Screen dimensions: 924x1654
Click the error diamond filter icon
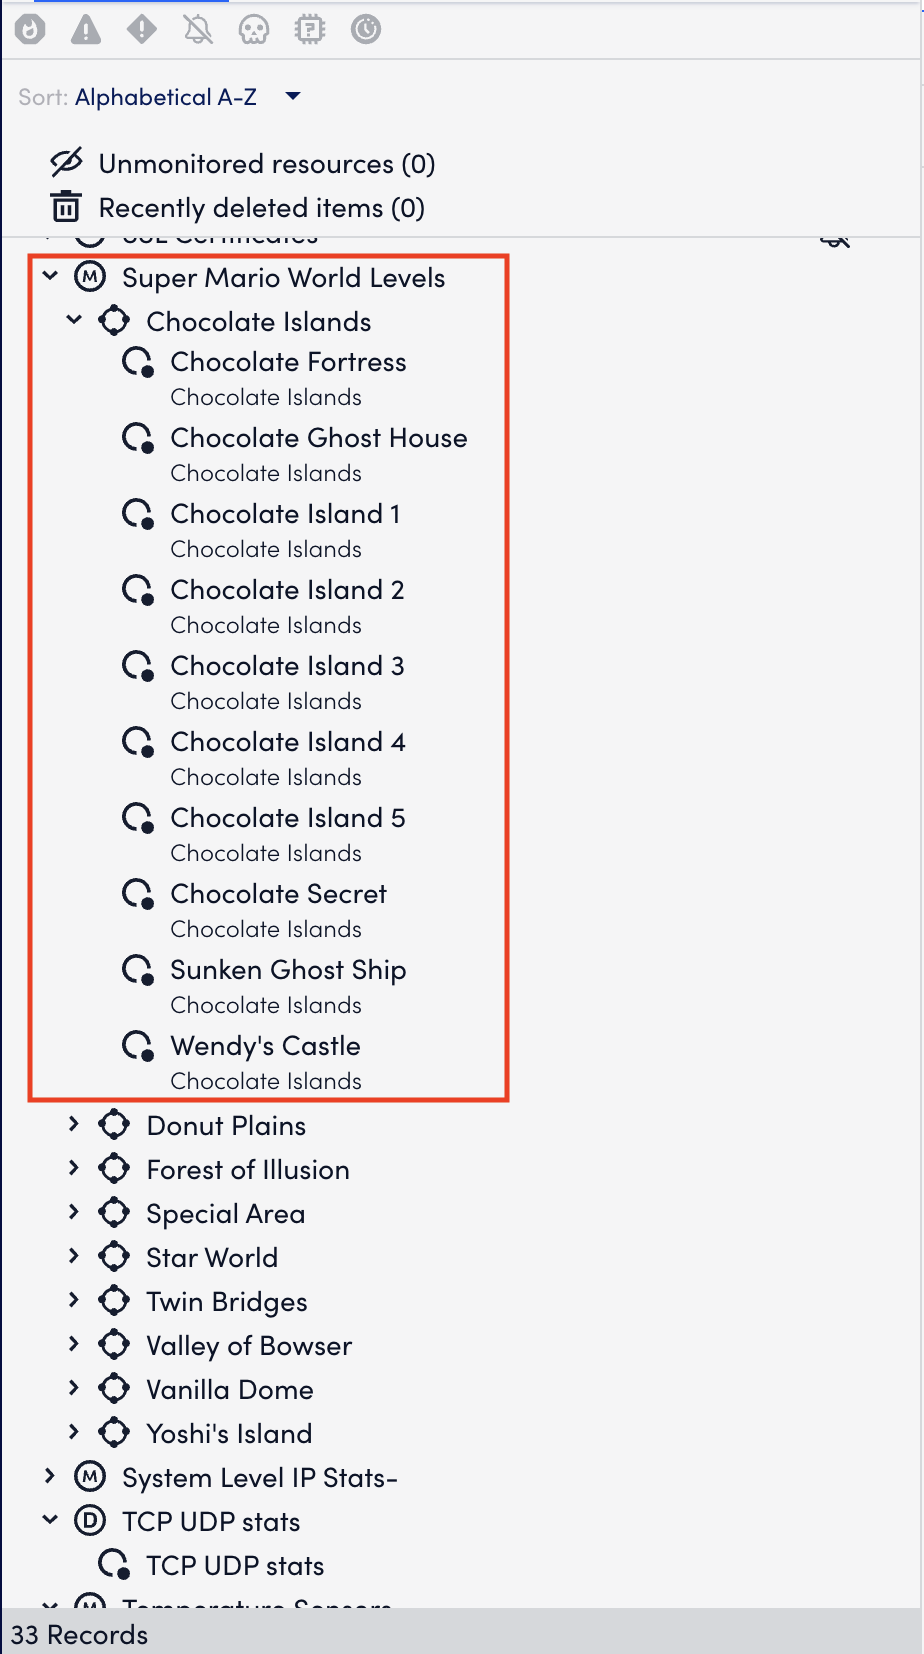142,30
